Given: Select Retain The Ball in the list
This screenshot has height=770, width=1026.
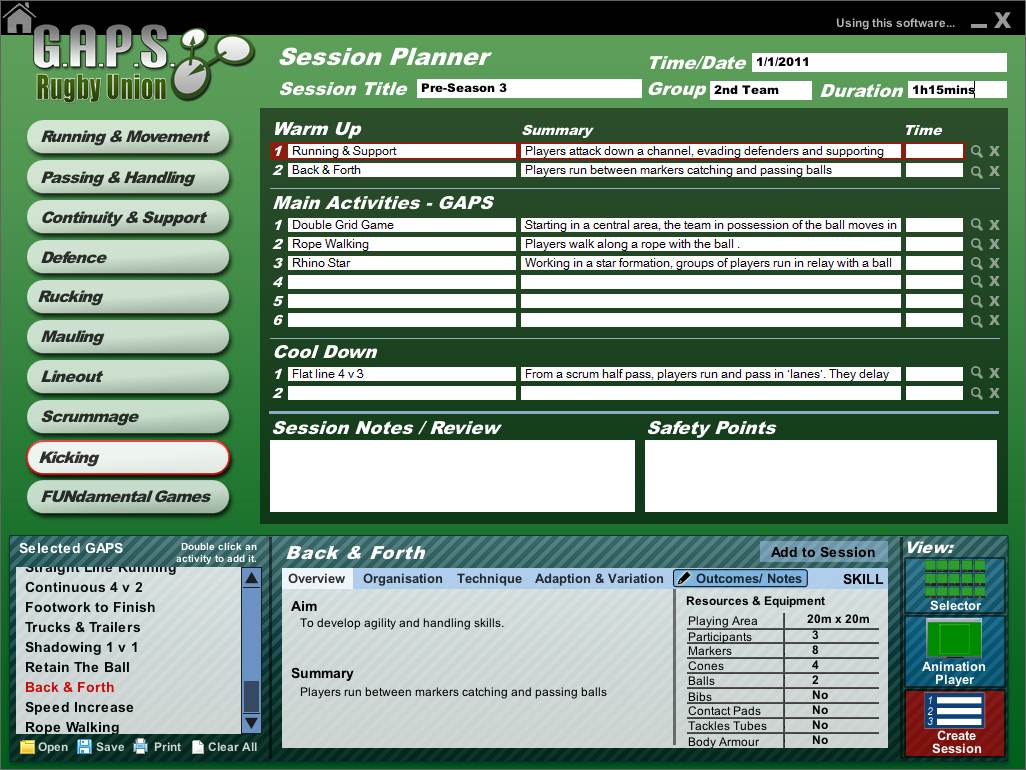Looking at the screenshot, I should pos(77,667).
